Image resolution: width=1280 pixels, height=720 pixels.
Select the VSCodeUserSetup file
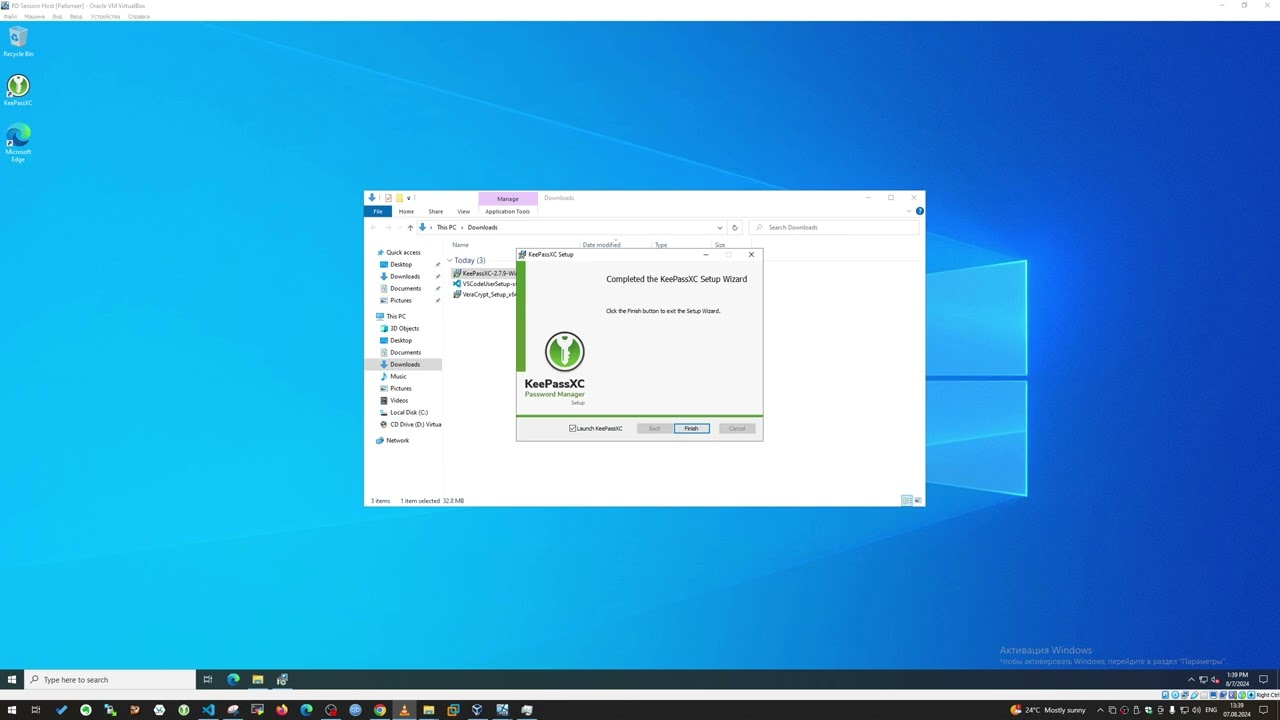(x=485, y=284)
